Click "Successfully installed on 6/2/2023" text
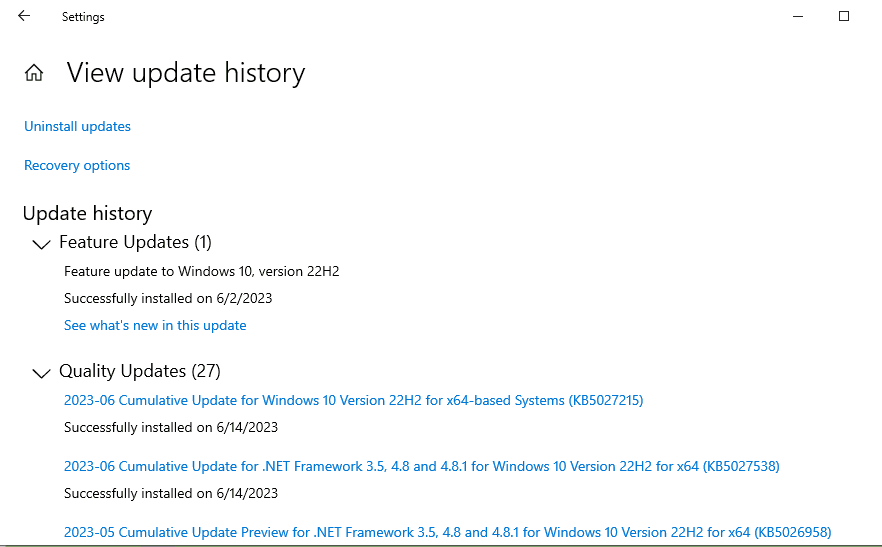The width and height of the screenshot is (882, 547). [x=168, y=298]
